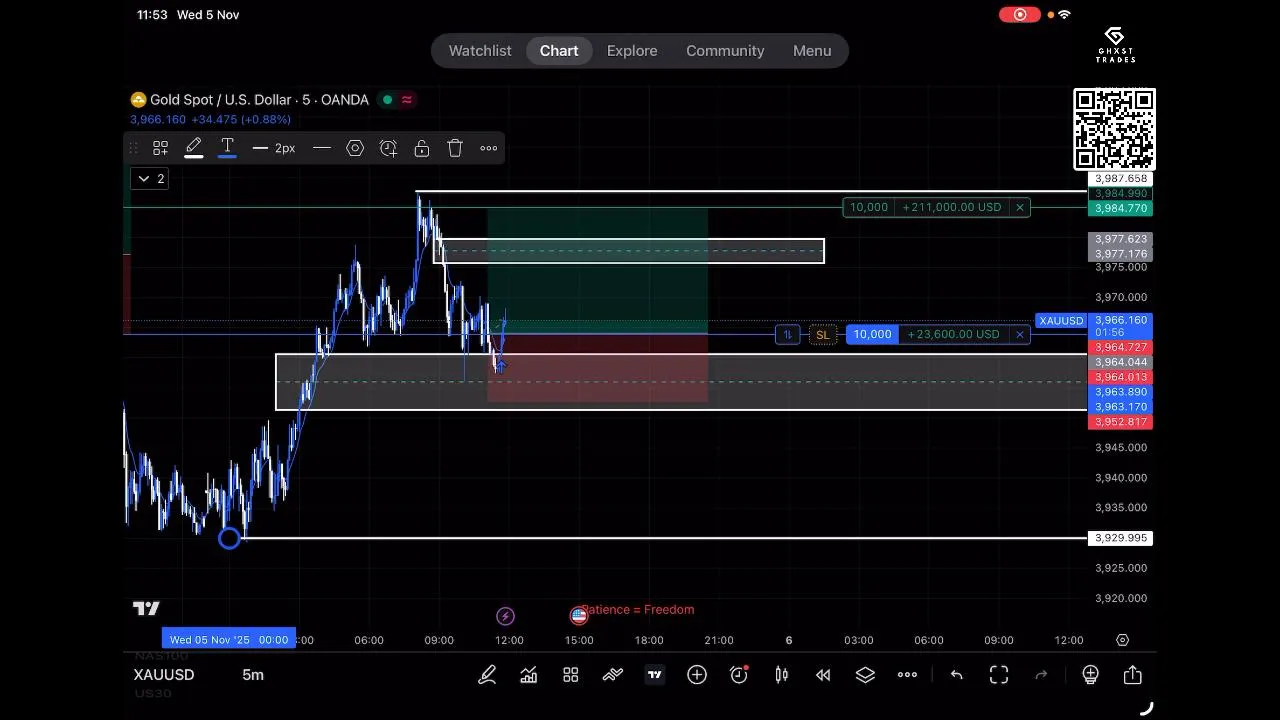1280x720 pixels.
Task: Open the Menu tab
Action: pos(812,51)
